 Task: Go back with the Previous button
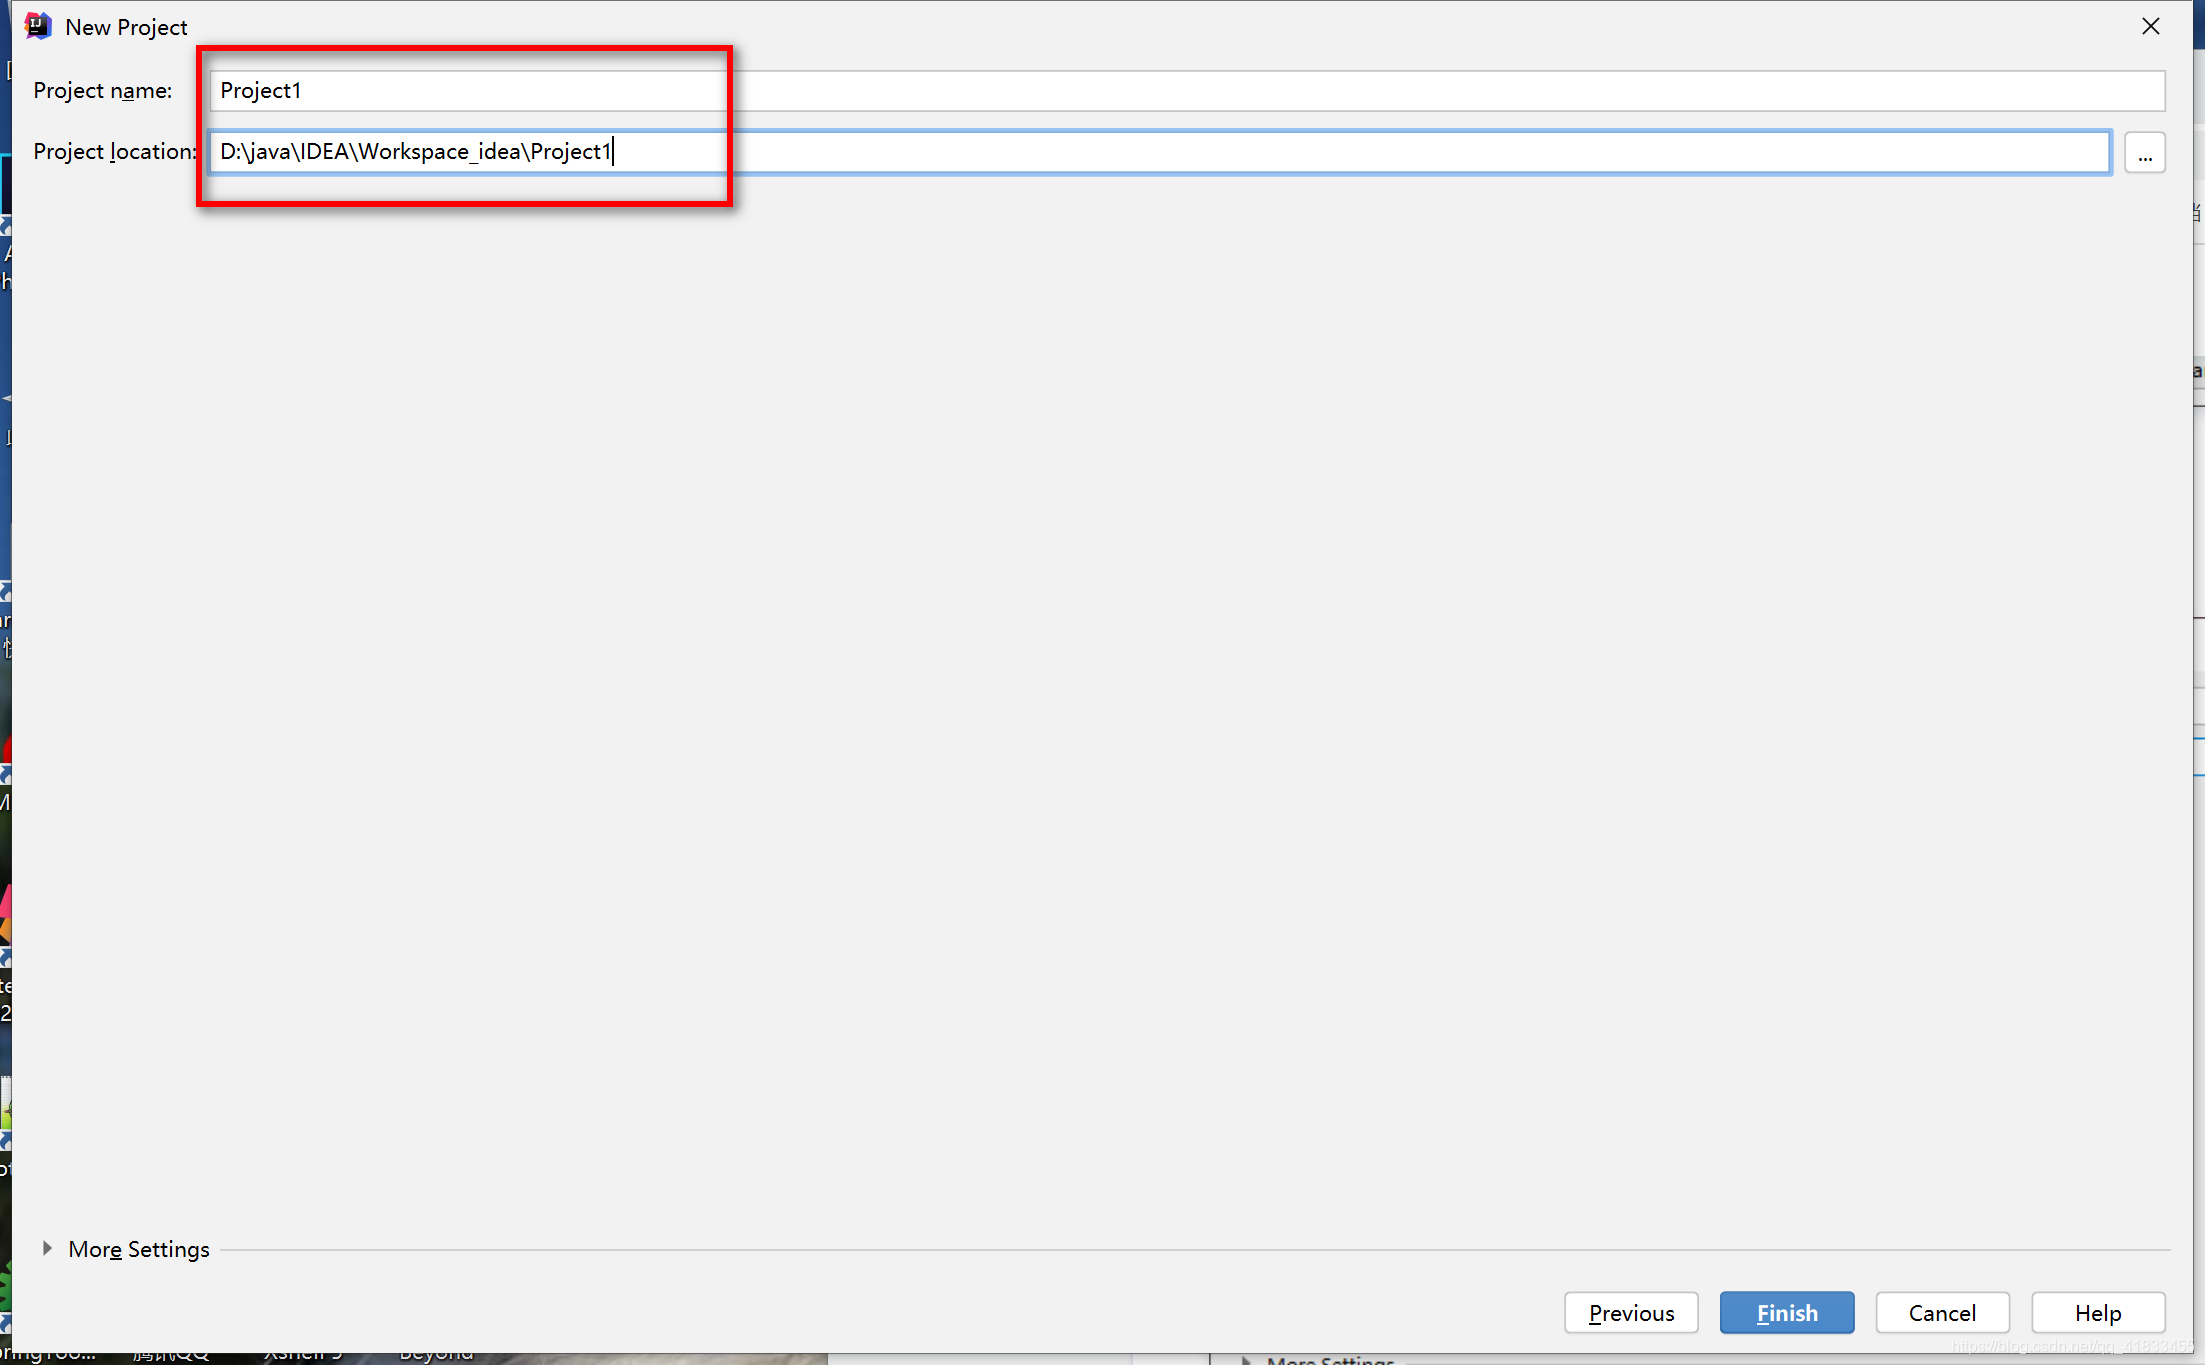(1631, 1312)
